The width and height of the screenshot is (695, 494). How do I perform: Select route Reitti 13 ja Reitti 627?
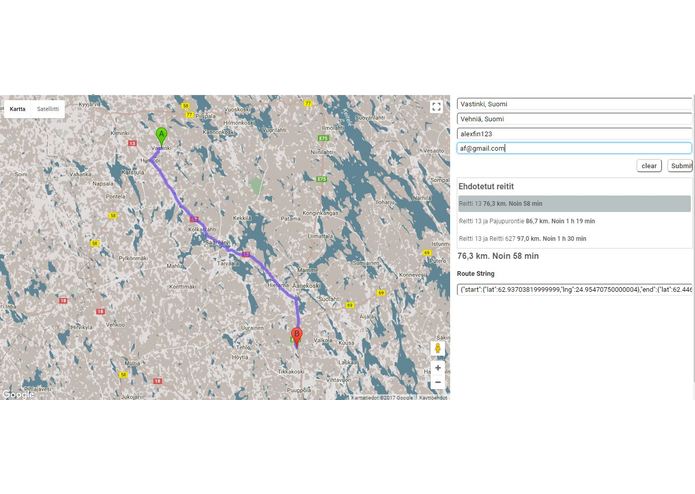tap(574, 238)
